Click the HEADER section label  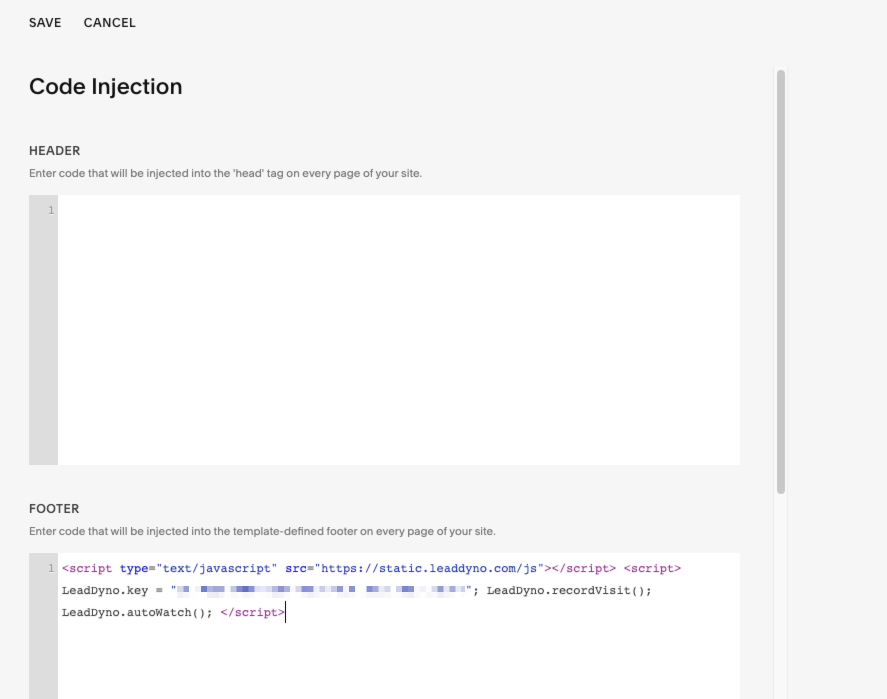[x=55, y=151]
